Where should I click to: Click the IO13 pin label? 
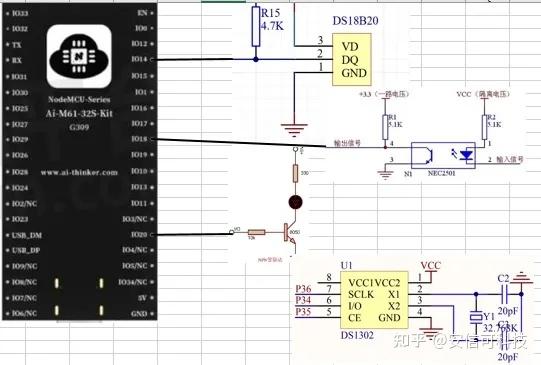point(139,187)
